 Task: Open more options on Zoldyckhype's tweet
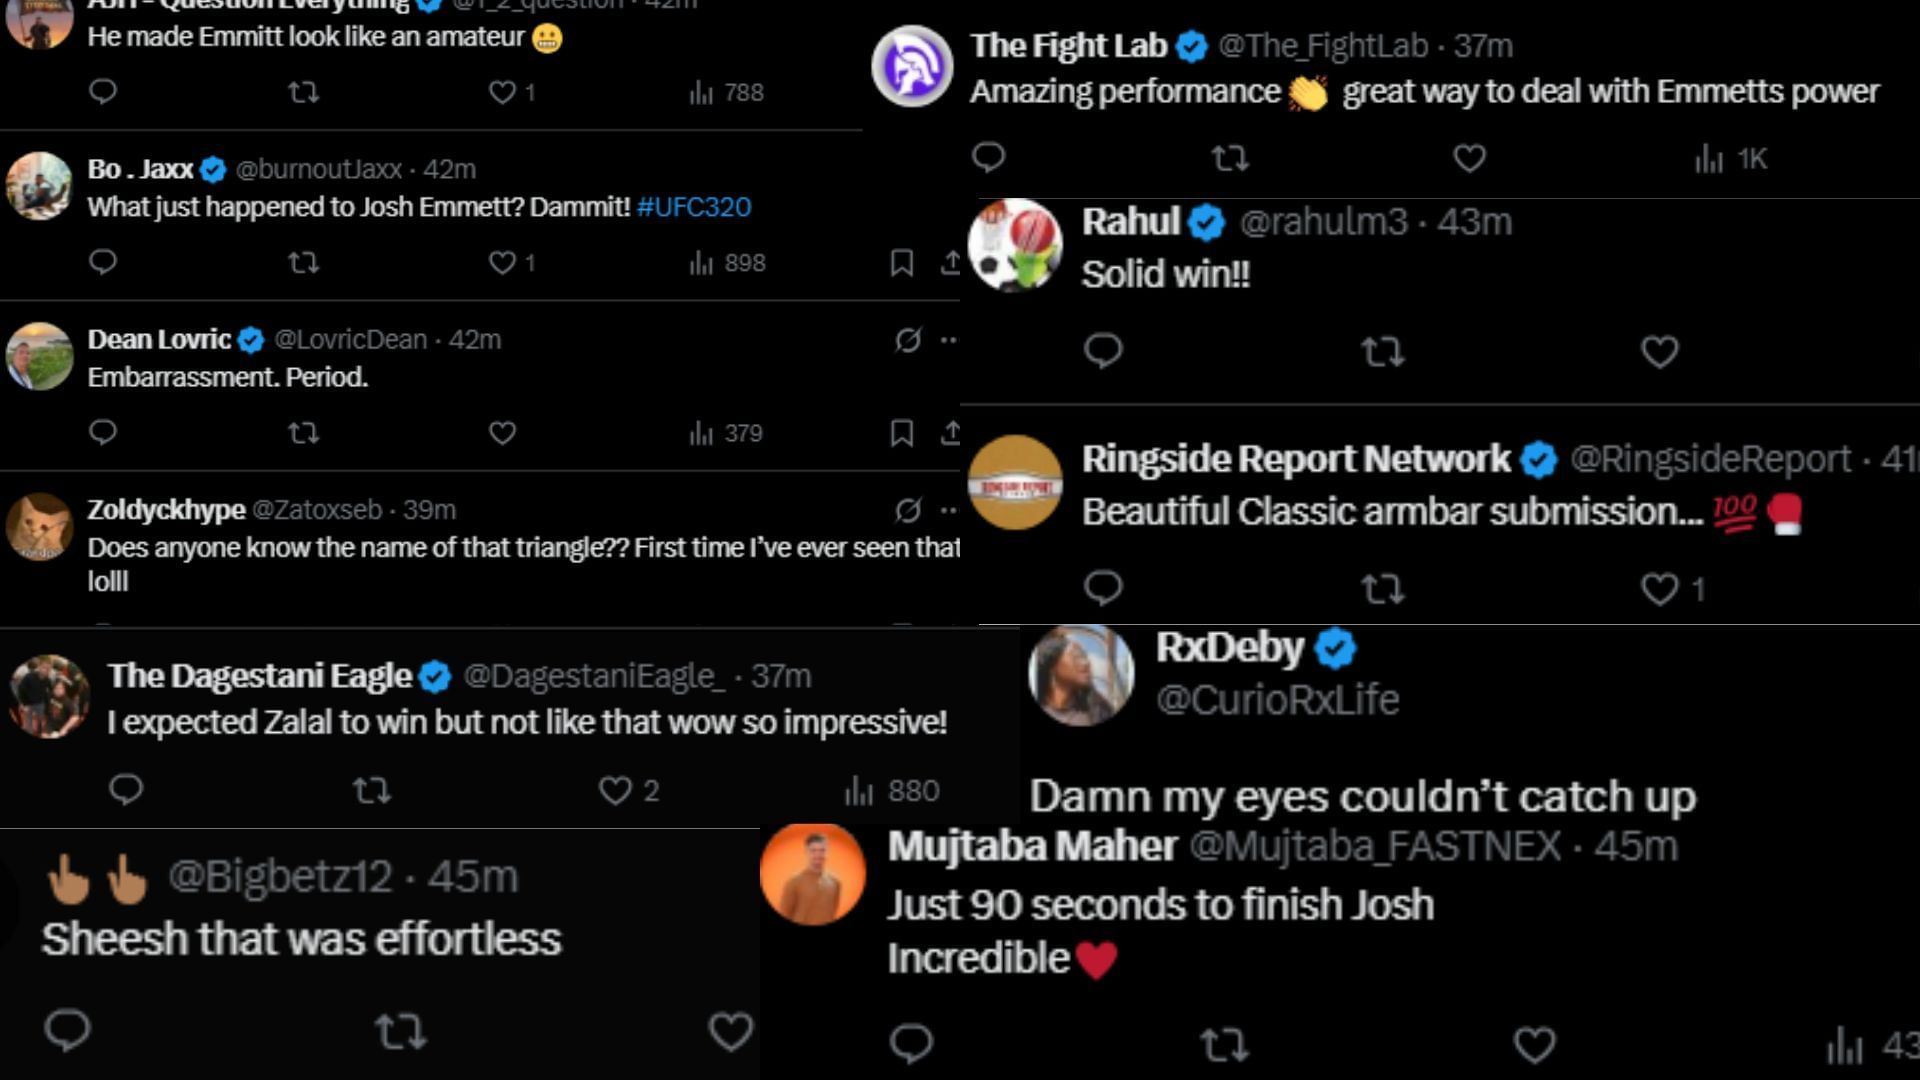point(948,510)
